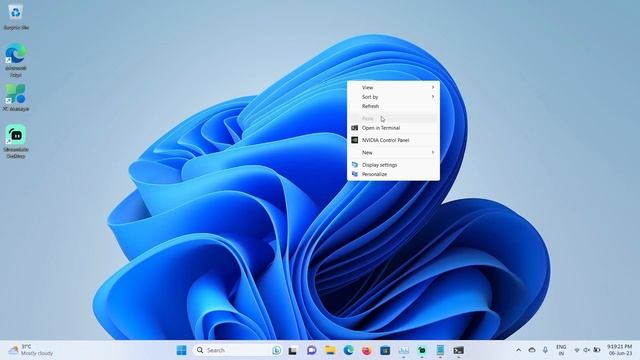Screen dimensions: 640x360
Task: Open the weather widget on the taskbar
Action: click(x=31, y=350)
